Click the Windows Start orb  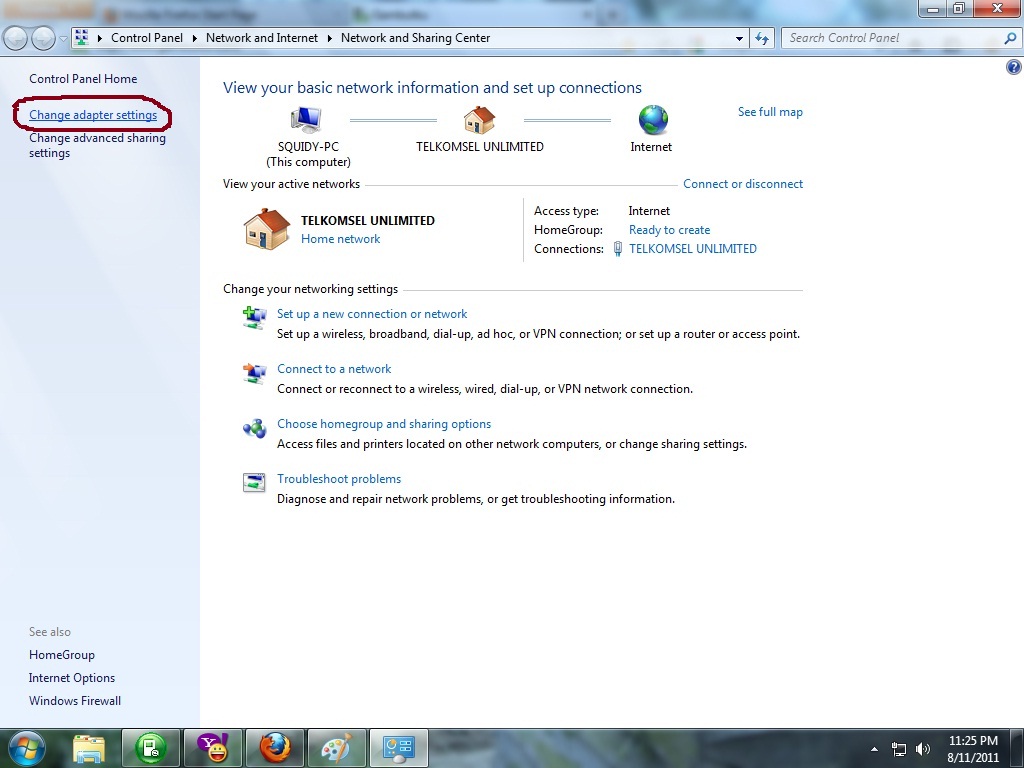pyautogui.click(x=27, y=748)
